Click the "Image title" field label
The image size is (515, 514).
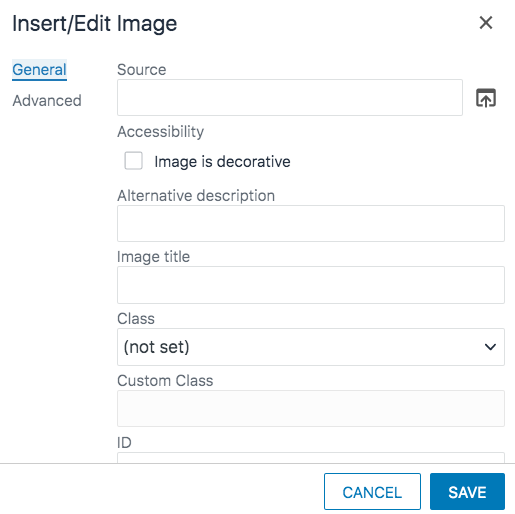click(153, 257)
